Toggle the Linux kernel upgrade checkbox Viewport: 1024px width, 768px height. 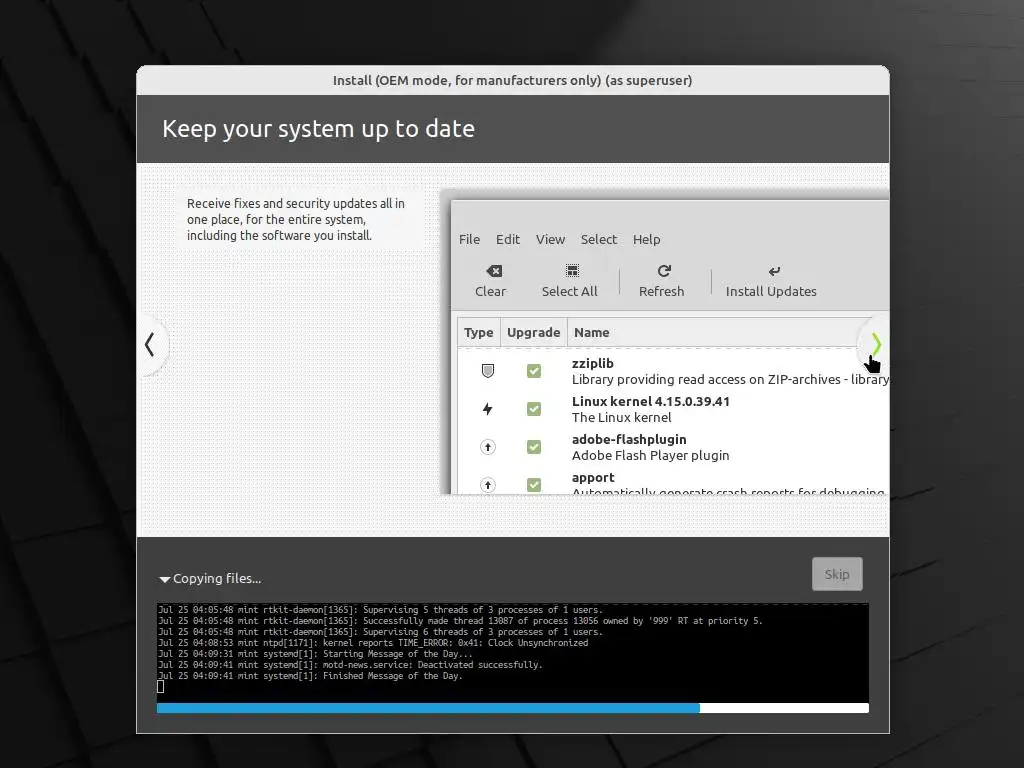tap(534, 409)
